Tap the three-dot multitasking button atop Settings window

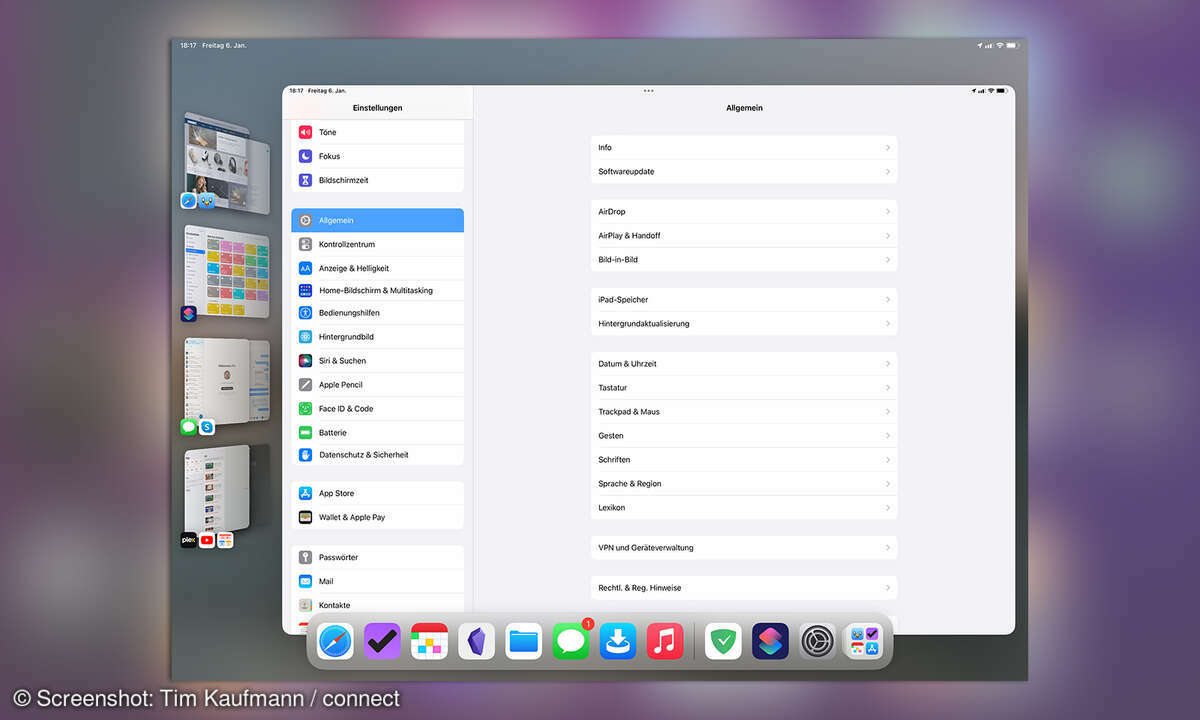coord(648,91)
